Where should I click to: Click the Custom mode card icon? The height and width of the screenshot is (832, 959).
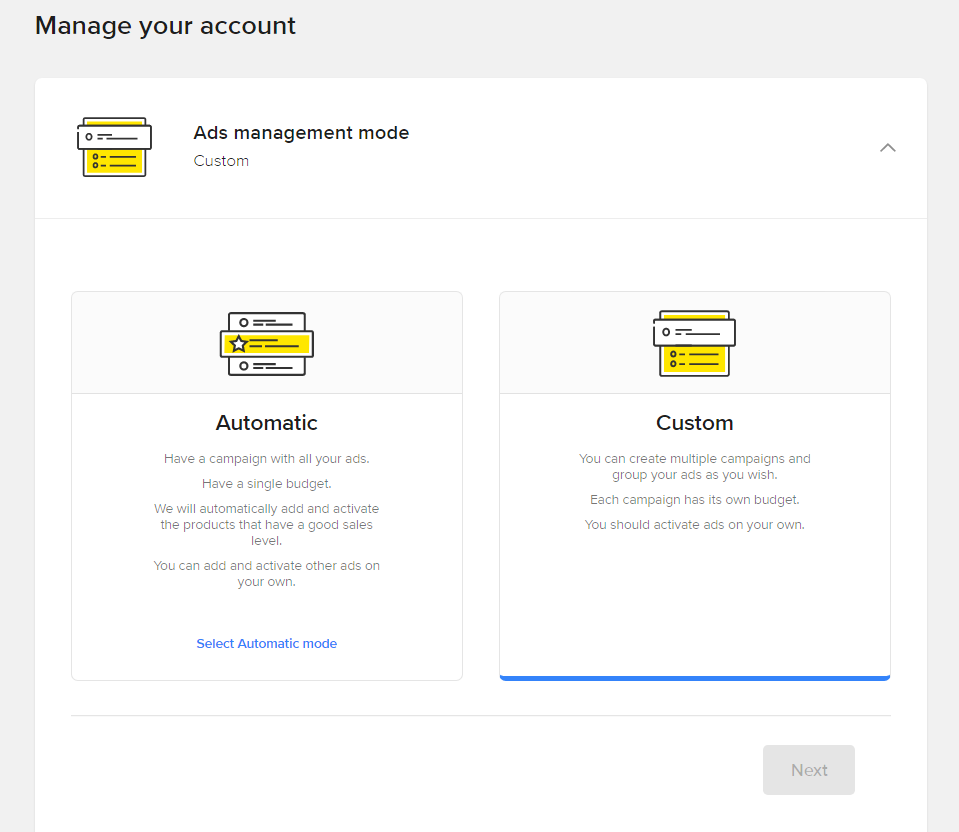coord(694,343)
